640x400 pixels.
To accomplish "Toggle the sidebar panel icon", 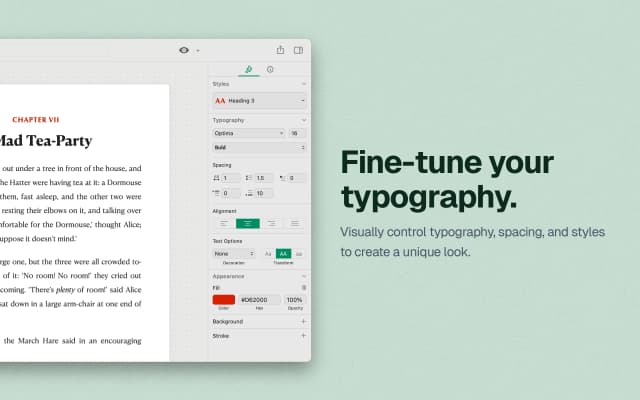I will pos(298,50).
